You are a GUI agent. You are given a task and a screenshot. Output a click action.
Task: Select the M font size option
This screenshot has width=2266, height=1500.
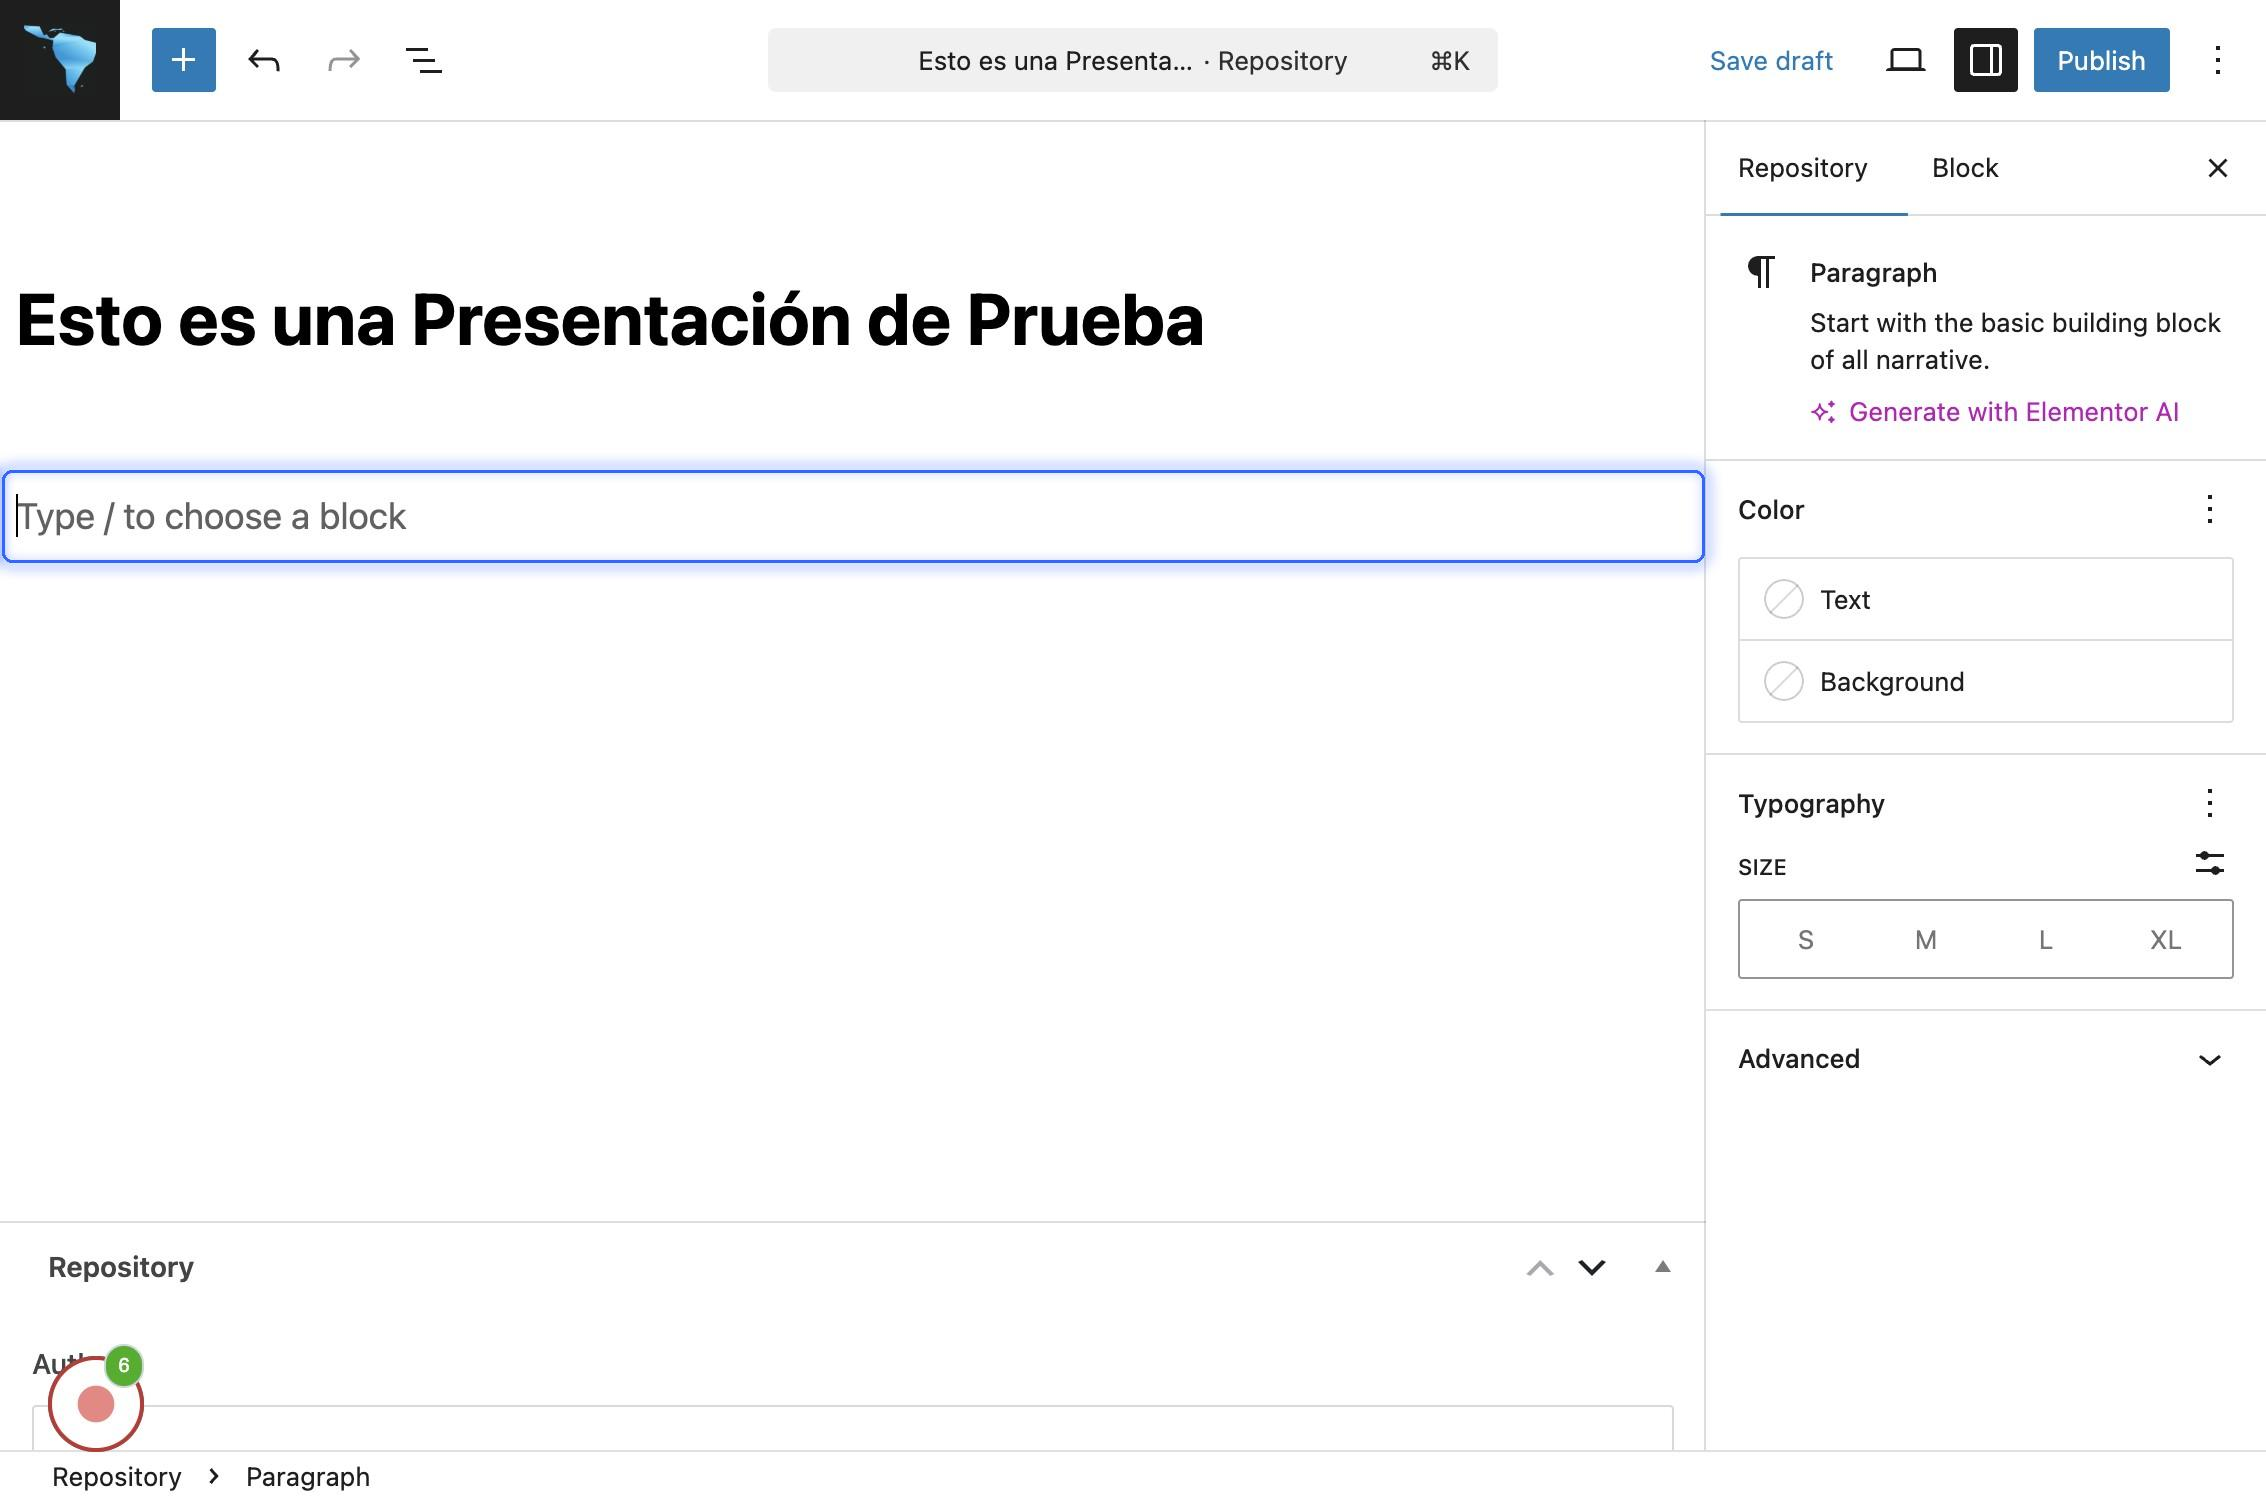point(1925,940)
